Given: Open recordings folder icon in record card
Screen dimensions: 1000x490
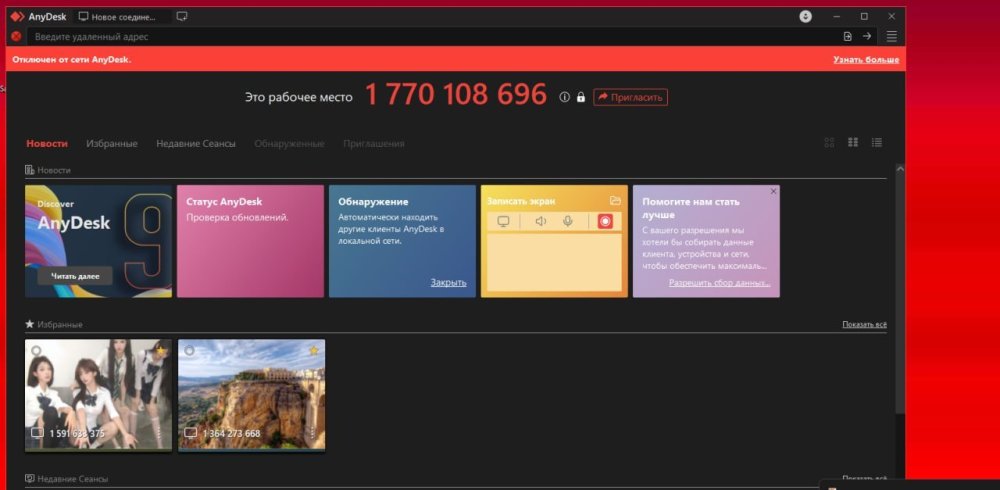Looking at the screenshot, I should click(x=615, y=200).
